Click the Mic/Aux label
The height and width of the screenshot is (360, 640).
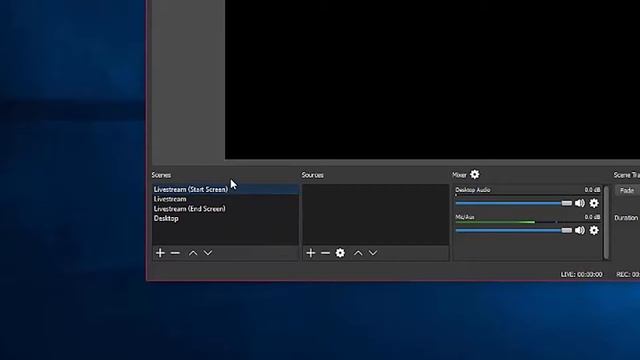pyautogui.click(x=465, y=217)
